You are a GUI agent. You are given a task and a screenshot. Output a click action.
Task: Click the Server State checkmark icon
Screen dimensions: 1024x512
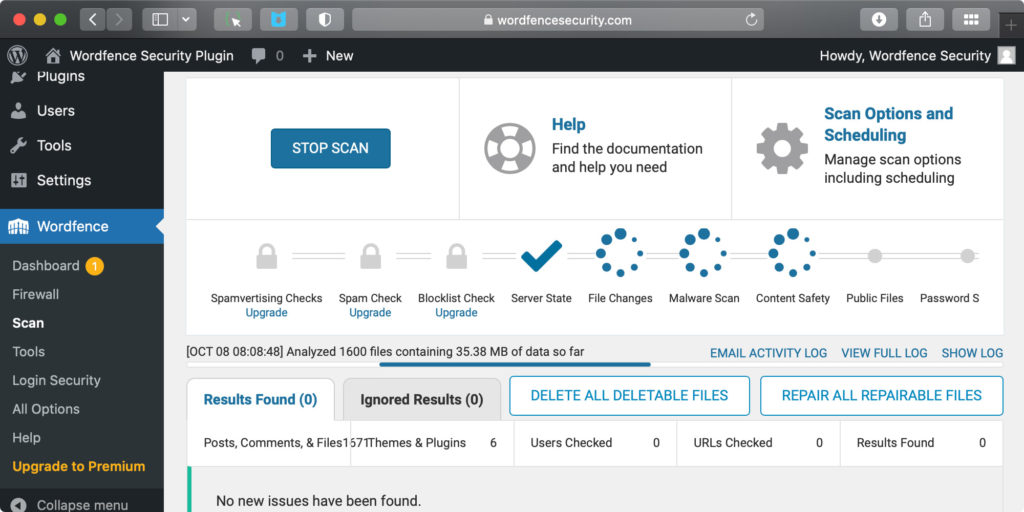[x=541, y=255]
